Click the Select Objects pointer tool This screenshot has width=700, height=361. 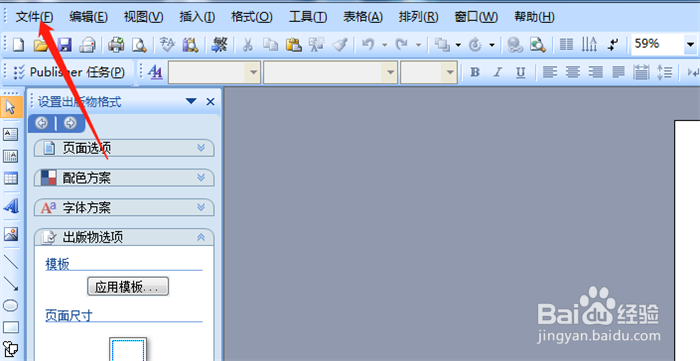tap(11, 107)
